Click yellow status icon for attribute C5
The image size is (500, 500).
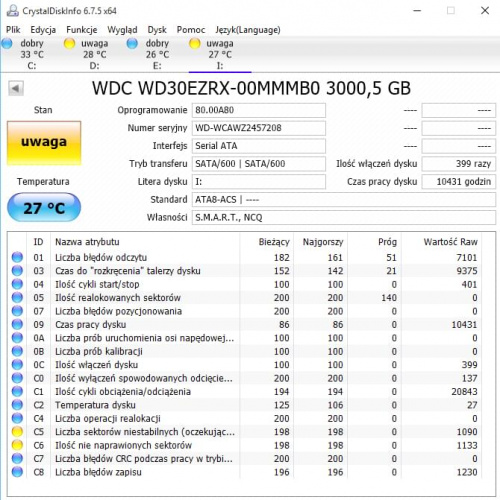tap(17, 432)
